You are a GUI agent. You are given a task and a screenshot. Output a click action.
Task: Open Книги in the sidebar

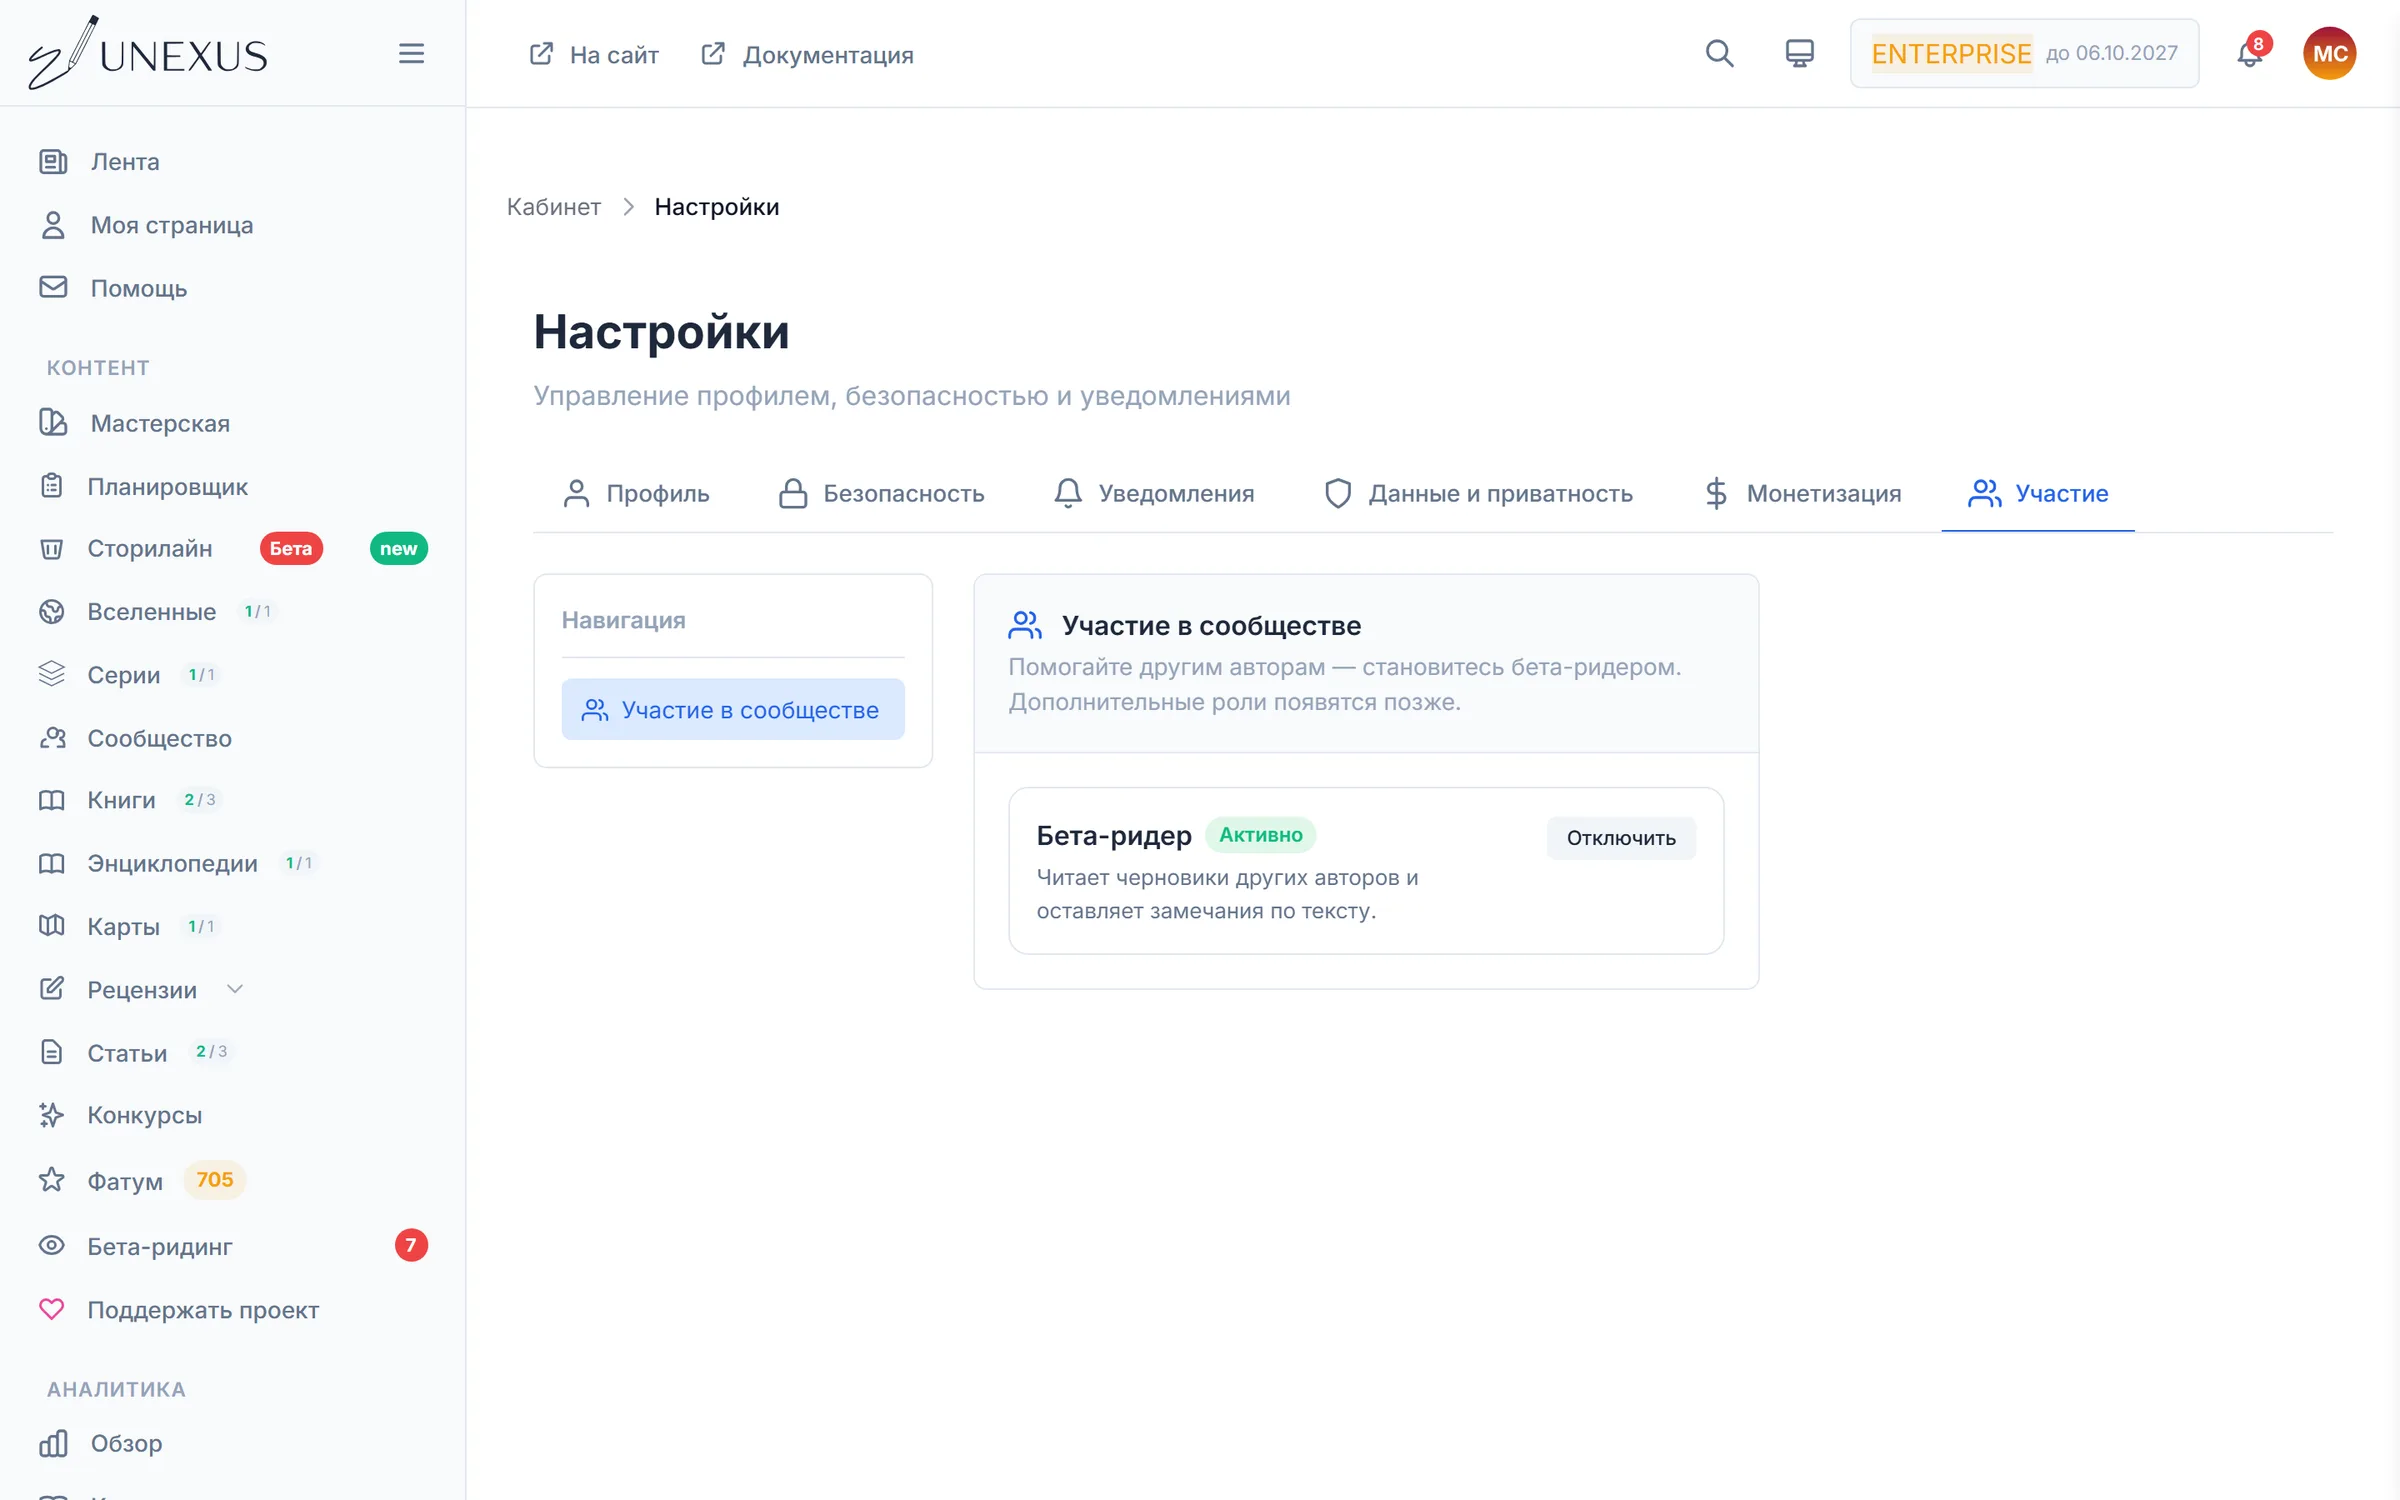tap(121, 800)
